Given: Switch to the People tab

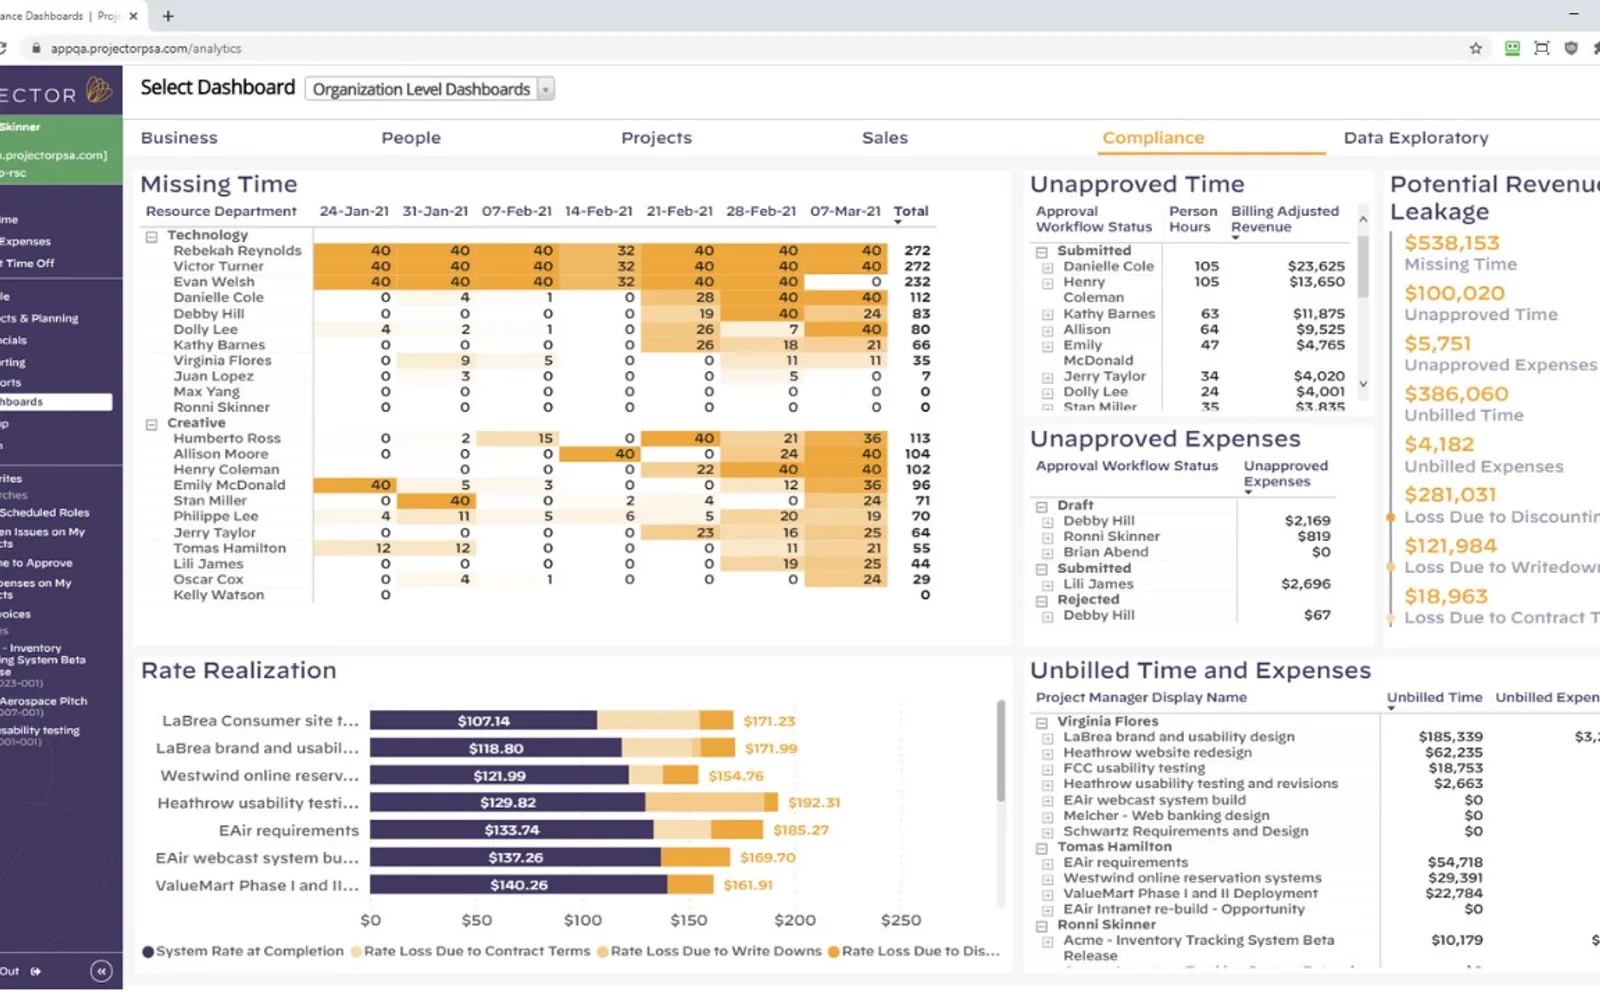Looking at the screenshot, I should pyautogui.click(x=411, y=138).
